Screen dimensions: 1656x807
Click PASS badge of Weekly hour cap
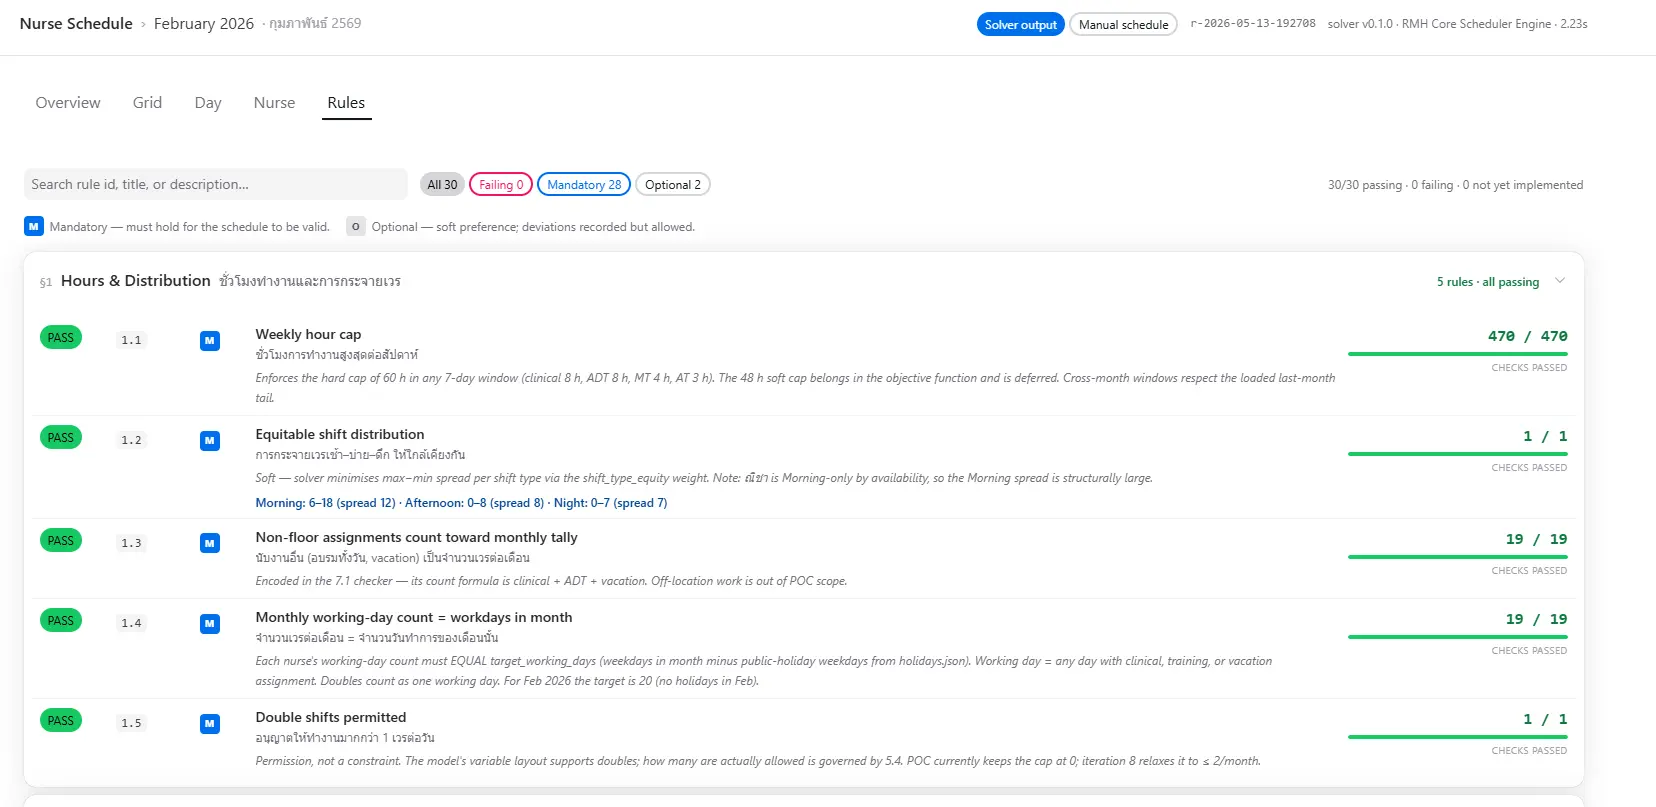(61, 337)
